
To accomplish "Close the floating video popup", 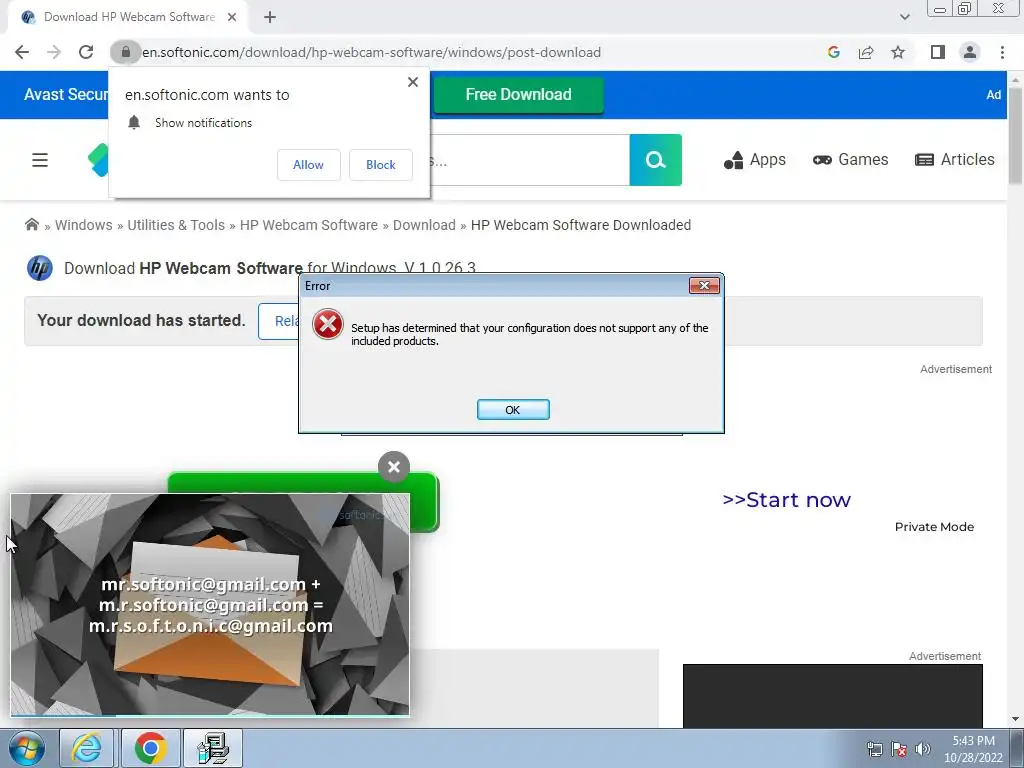I will point(394,467).
